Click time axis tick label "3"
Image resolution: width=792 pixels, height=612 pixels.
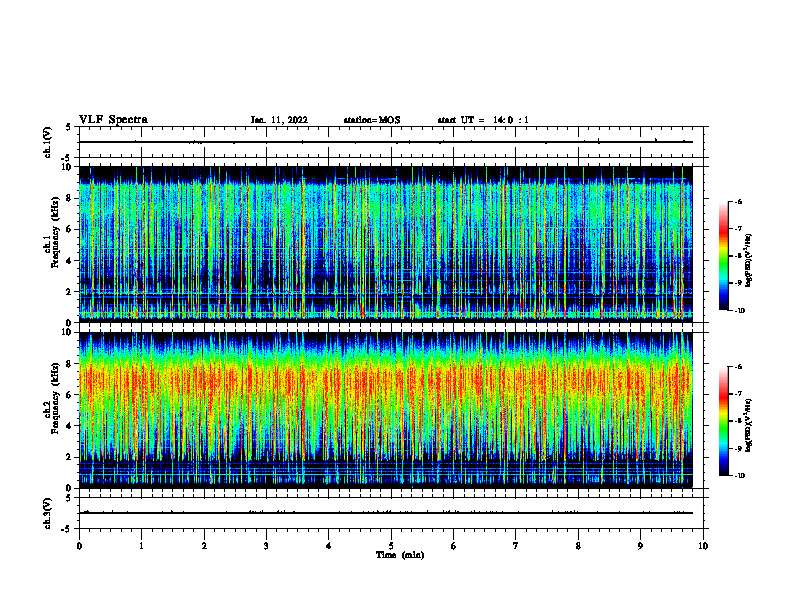(x=266, y=546)
